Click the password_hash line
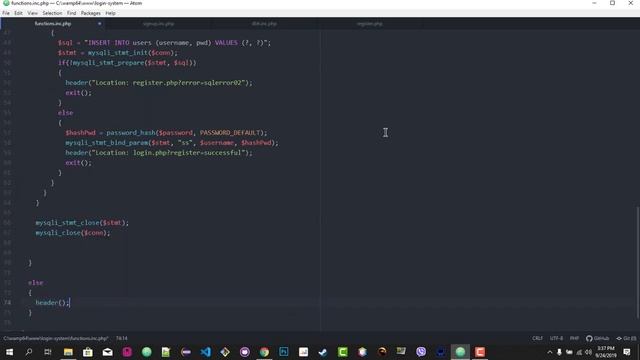Screen dimensions: 640x360 [166, 133]
